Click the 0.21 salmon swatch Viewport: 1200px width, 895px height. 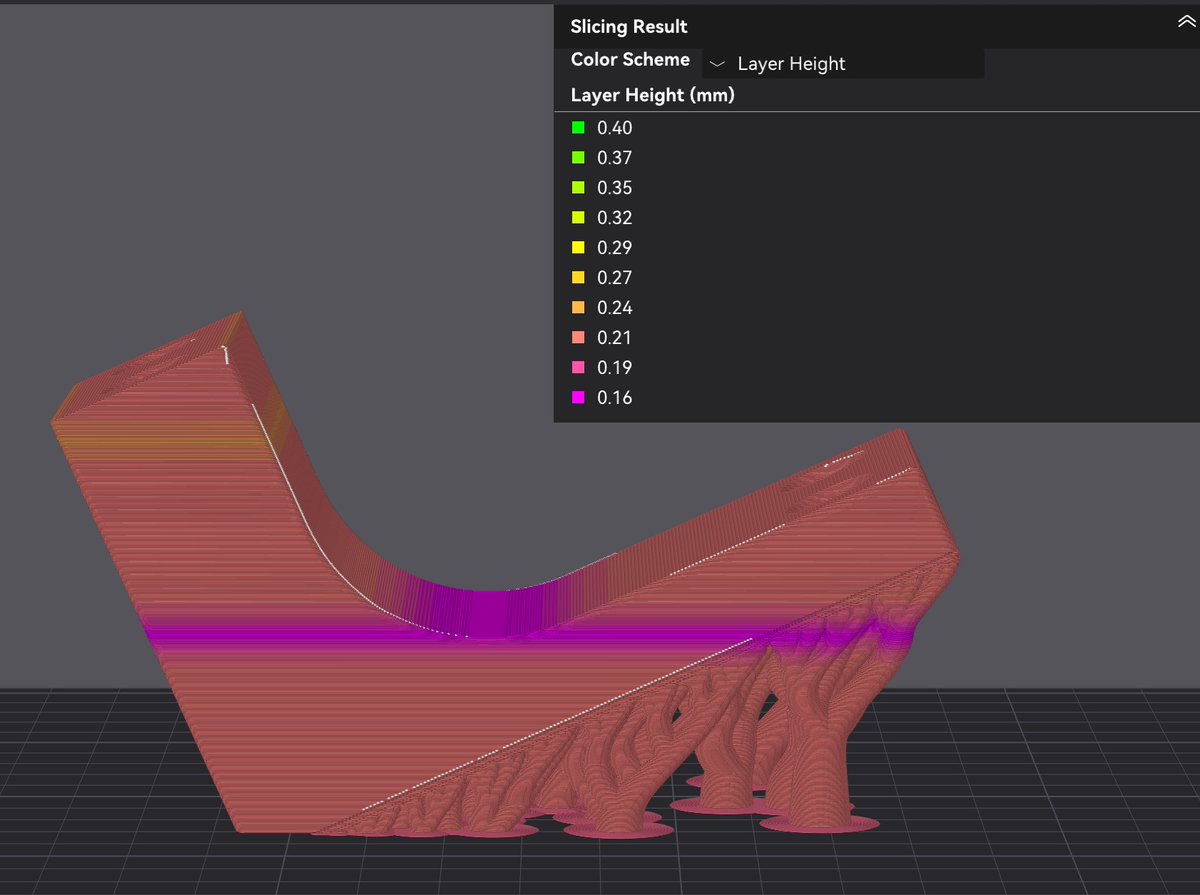click(578, 337)
